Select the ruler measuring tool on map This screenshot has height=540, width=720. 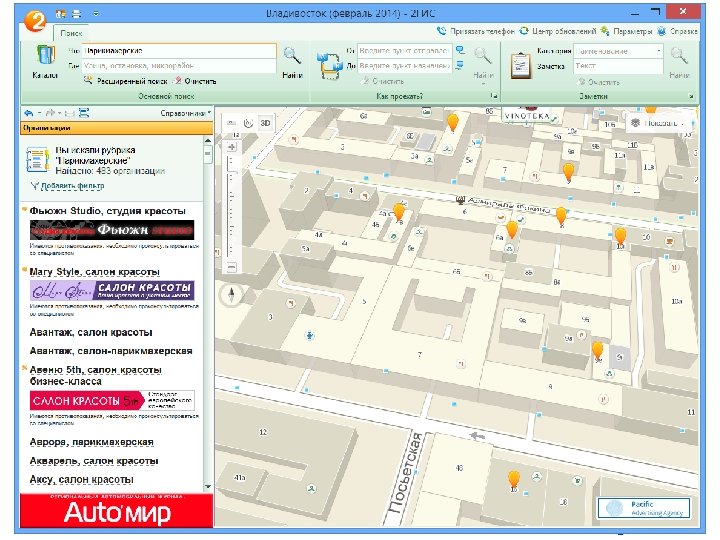[x=231, y=123]
